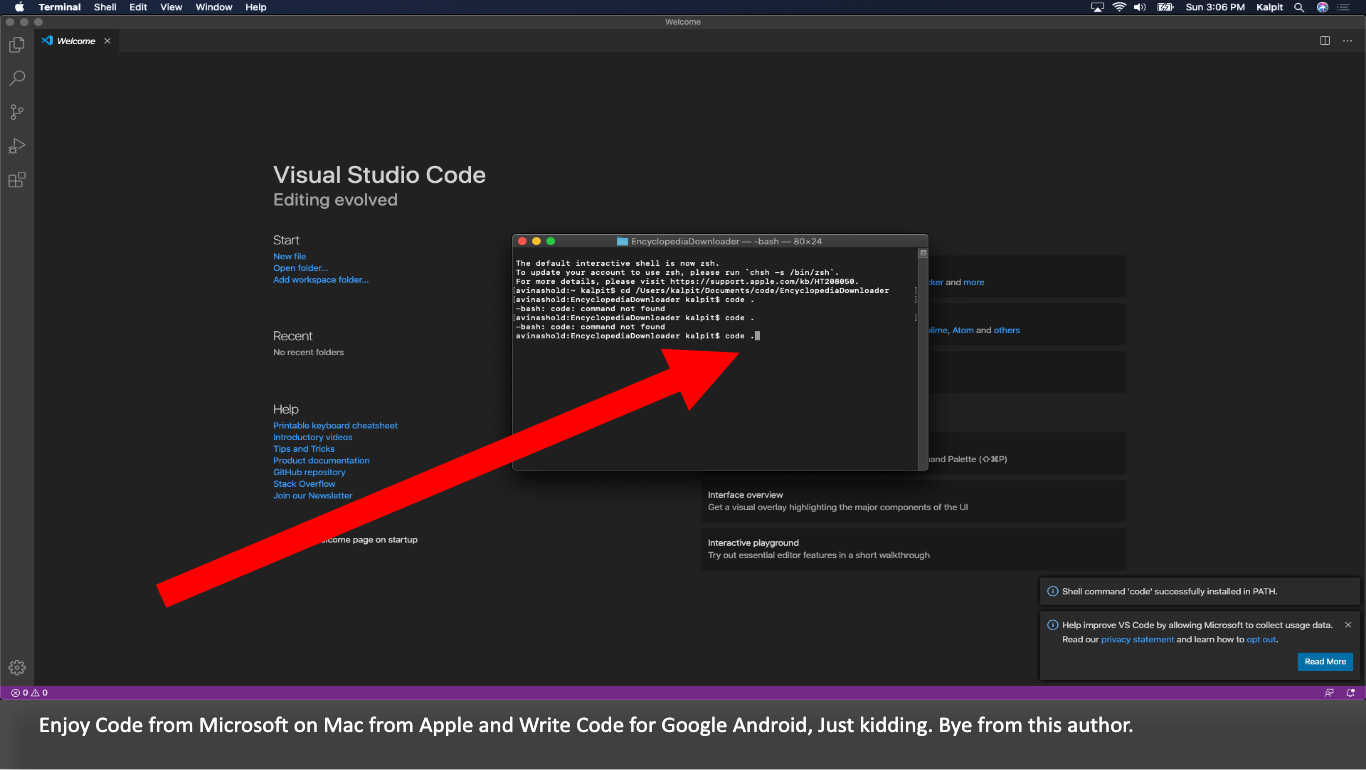Click the Open folder... link
This screenshot has height=770, width=1366.
click(300, 268)
